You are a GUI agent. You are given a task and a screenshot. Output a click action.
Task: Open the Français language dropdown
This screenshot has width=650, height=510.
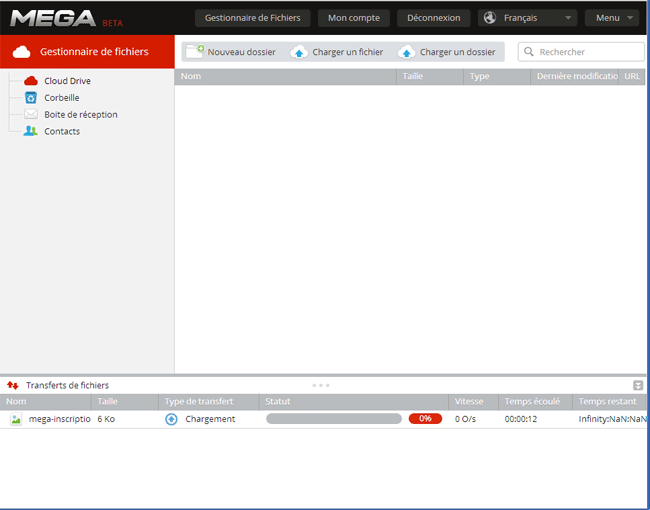527,18
